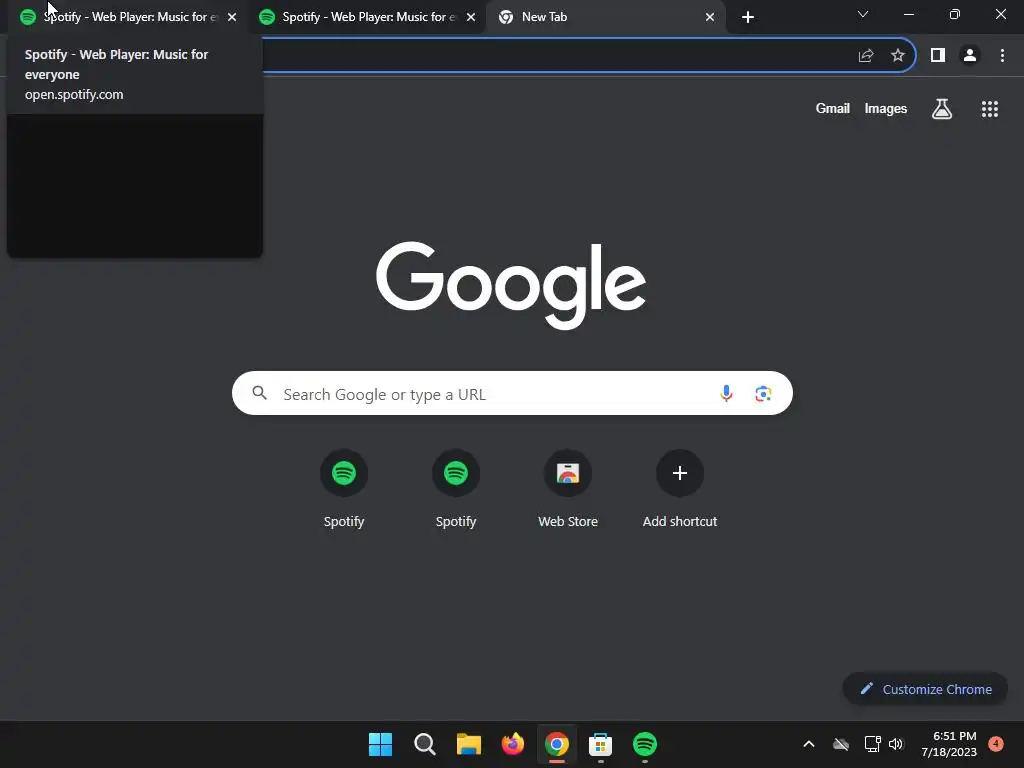Bookmark this tab with the star icon
The image size is (1024, 768).
coord(898,56)
